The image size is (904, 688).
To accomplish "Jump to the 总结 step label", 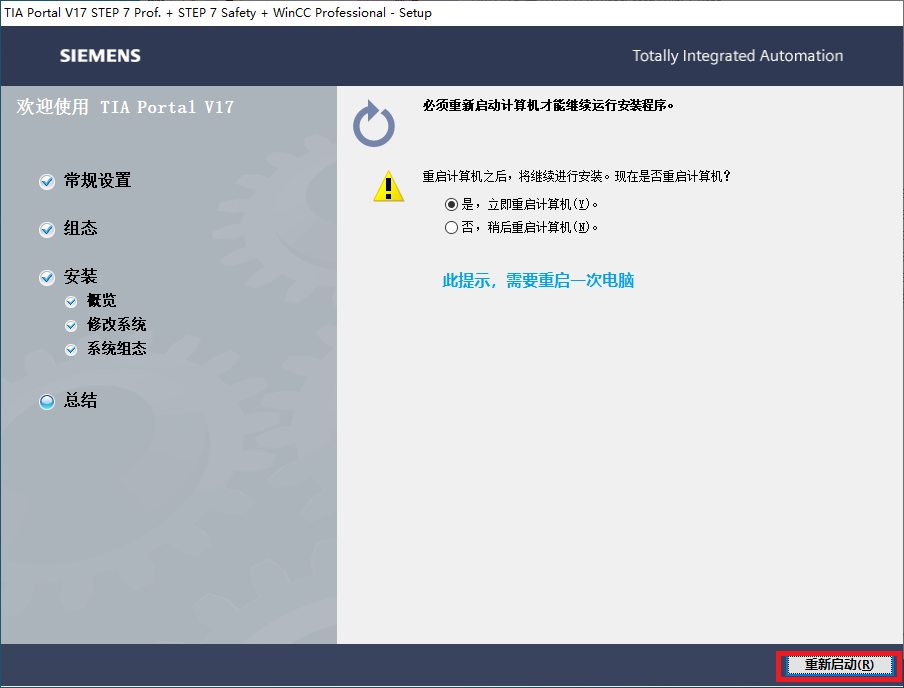I will [x=81, y=401].
